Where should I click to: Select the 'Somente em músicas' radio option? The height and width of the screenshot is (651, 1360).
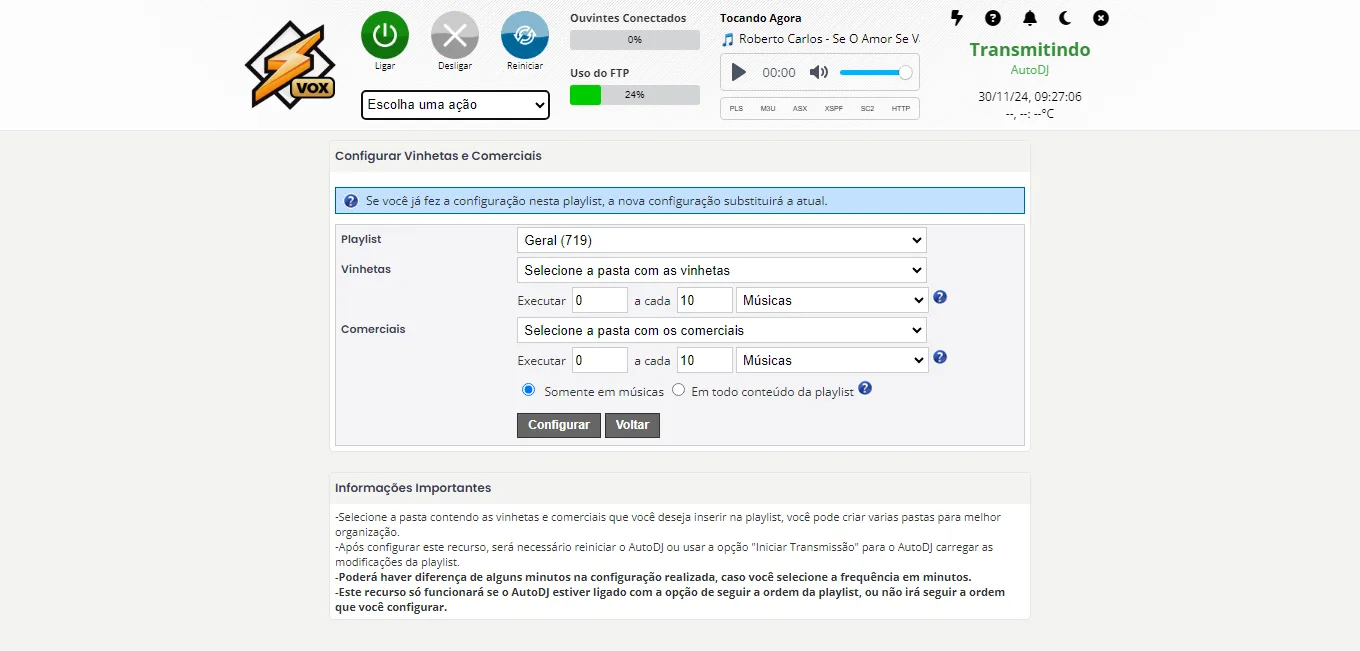(x=529, y=390)
